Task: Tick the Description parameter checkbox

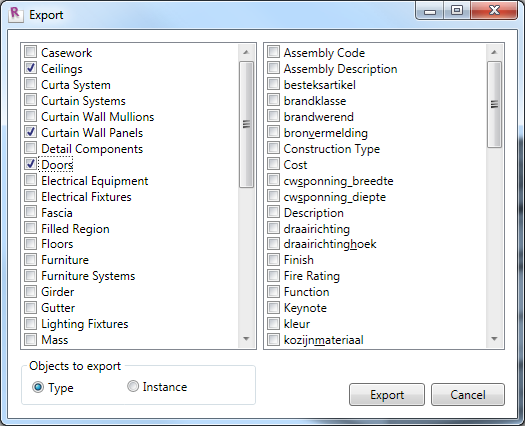Action: pyautogui.click(x=273, y=212)
